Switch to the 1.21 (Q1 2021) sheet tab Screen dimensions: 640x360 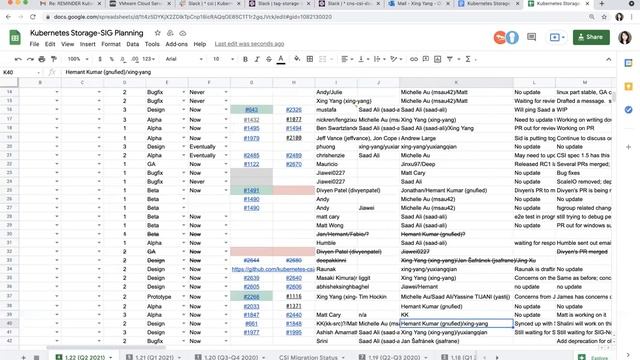(154, 357)
